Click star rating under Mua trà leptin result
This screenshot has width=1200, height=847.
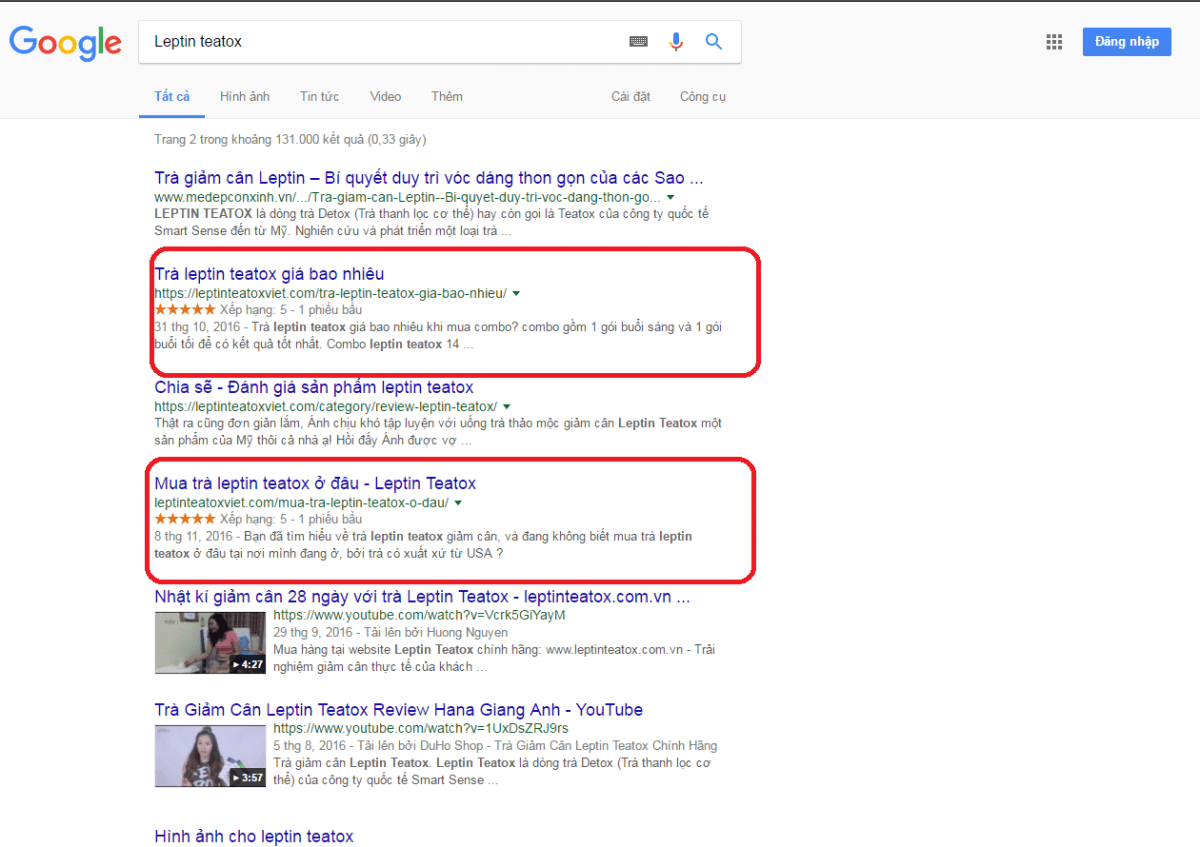click(184, 519)
